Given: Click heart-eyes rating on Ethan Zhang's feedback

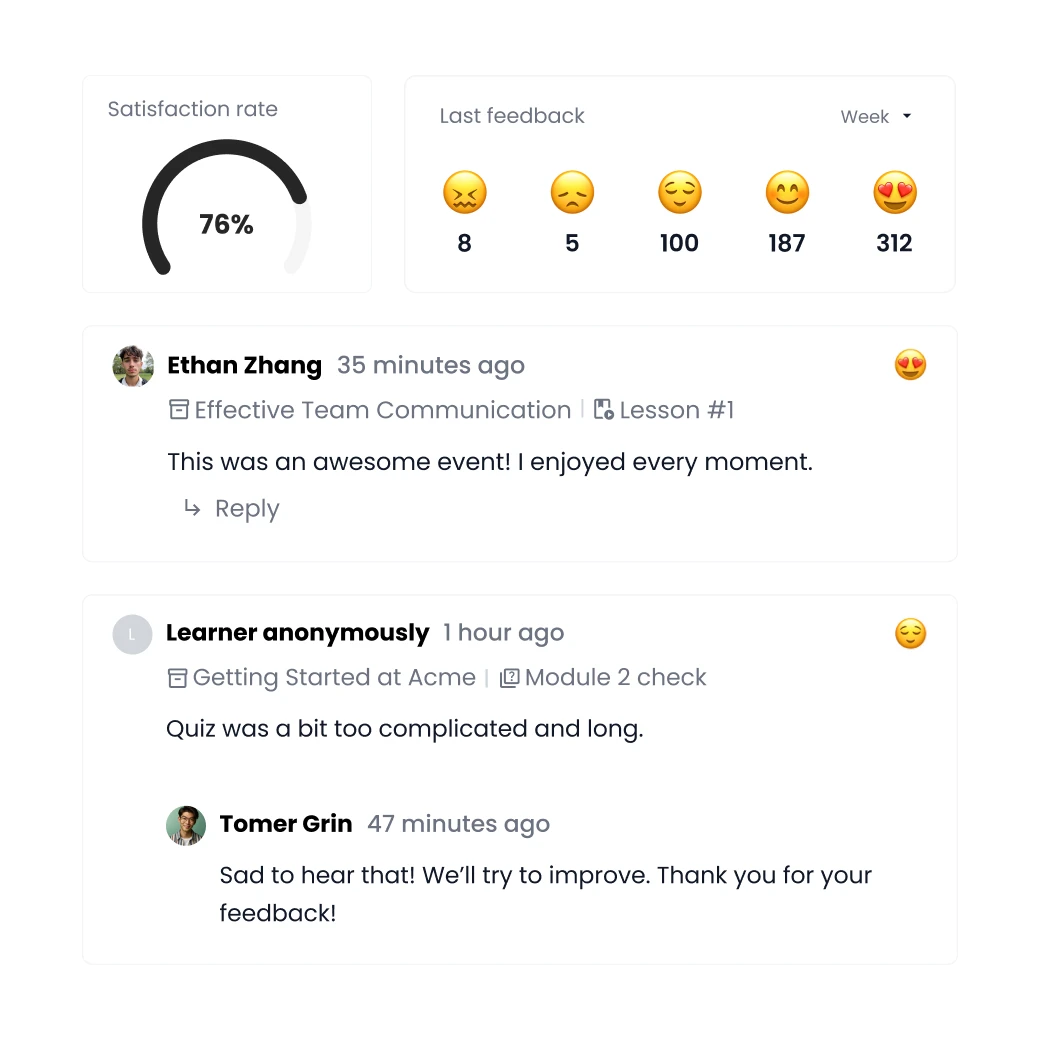Looking at the screenshot, I should pyautogui.click(x=910, y=365).
